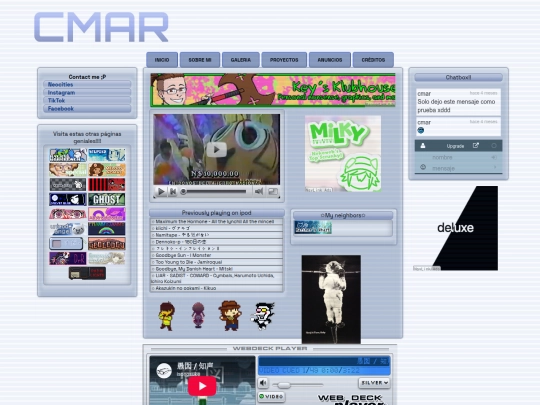Image resolution: width=540 pixels, height=405 pixels.
Task: Switch to the SOBRE MI tab
Action: click(x=200, y=60)
